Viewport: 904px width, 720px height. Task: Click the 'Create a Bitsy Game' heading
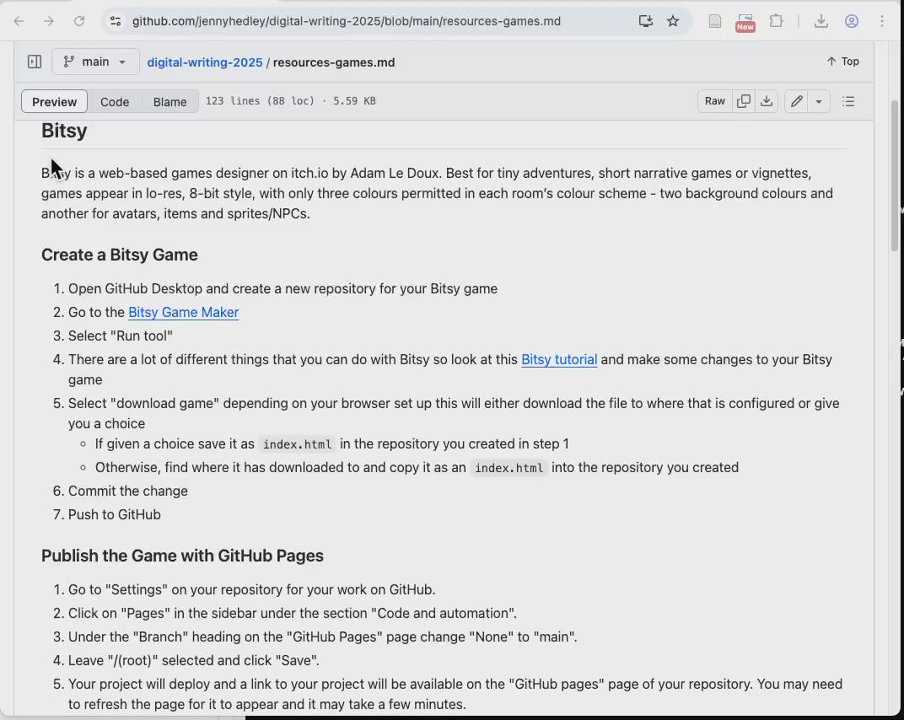119,255
